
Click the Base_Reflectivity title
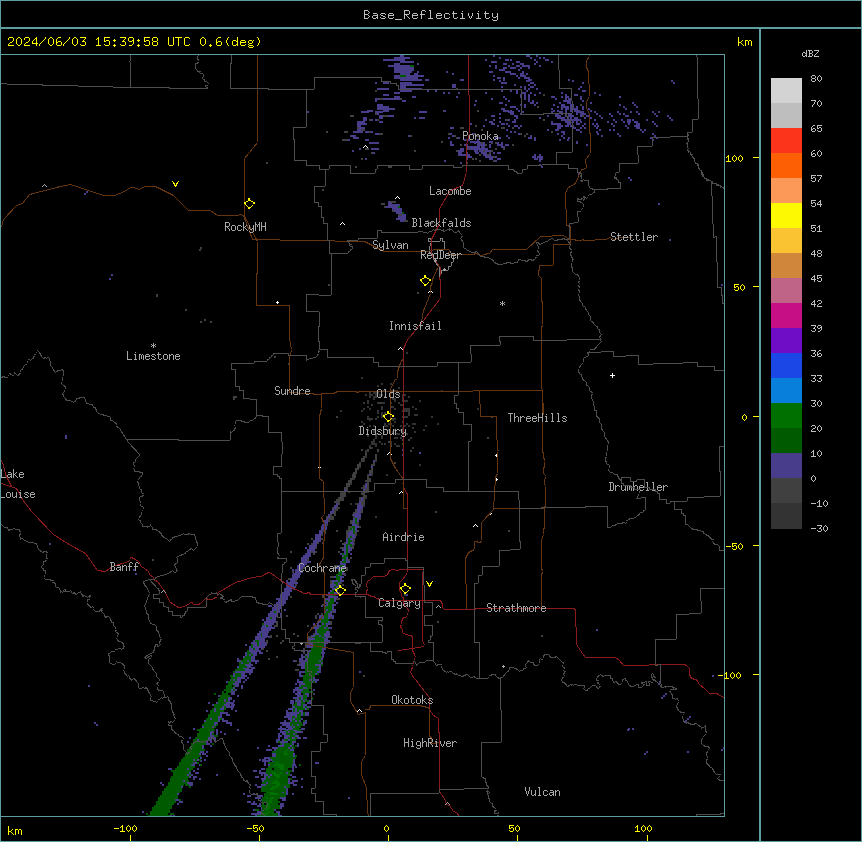pyautogui.click(x=431, y=15)
